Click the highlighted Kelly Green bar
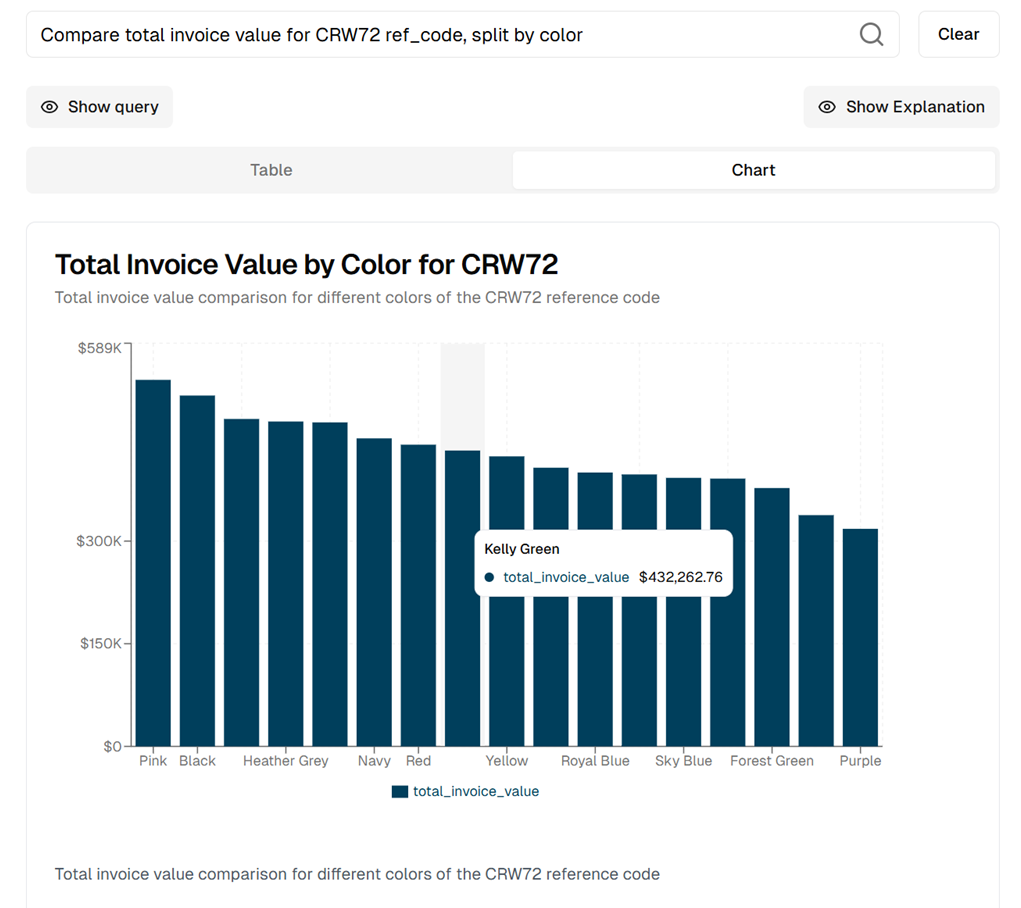Viewport: 1021px width, 908px height. pos(462,598)
